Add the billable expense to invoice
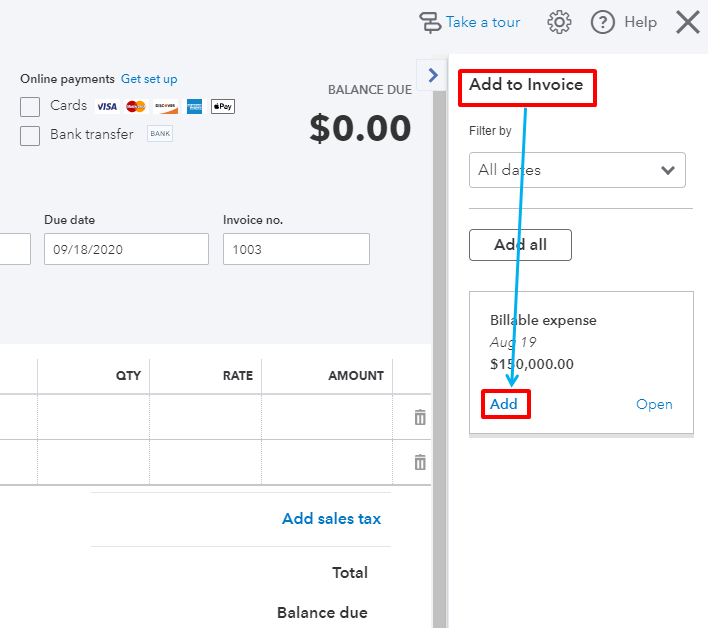The image size is (708, 628). 504,404
